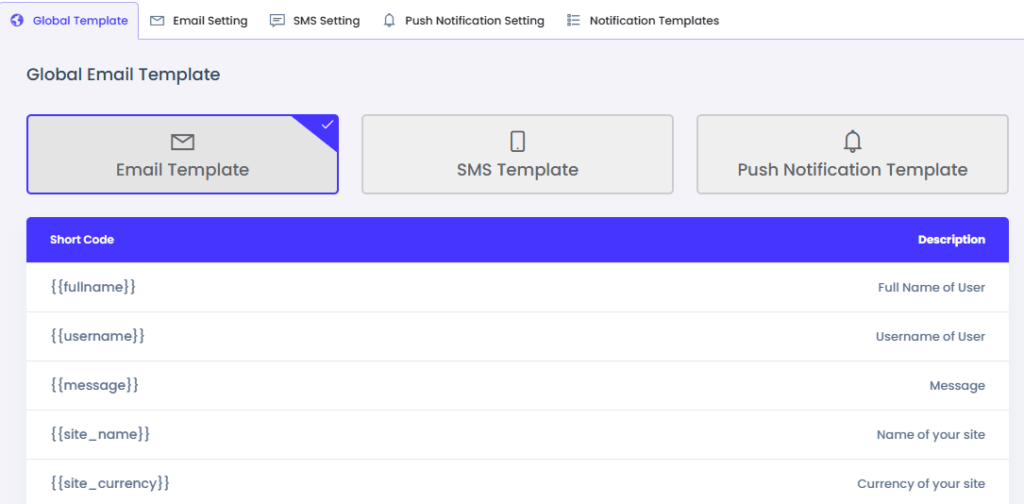1024x504 pixels.
Task: Select the Email Template card label
Action: click(182, 169)
